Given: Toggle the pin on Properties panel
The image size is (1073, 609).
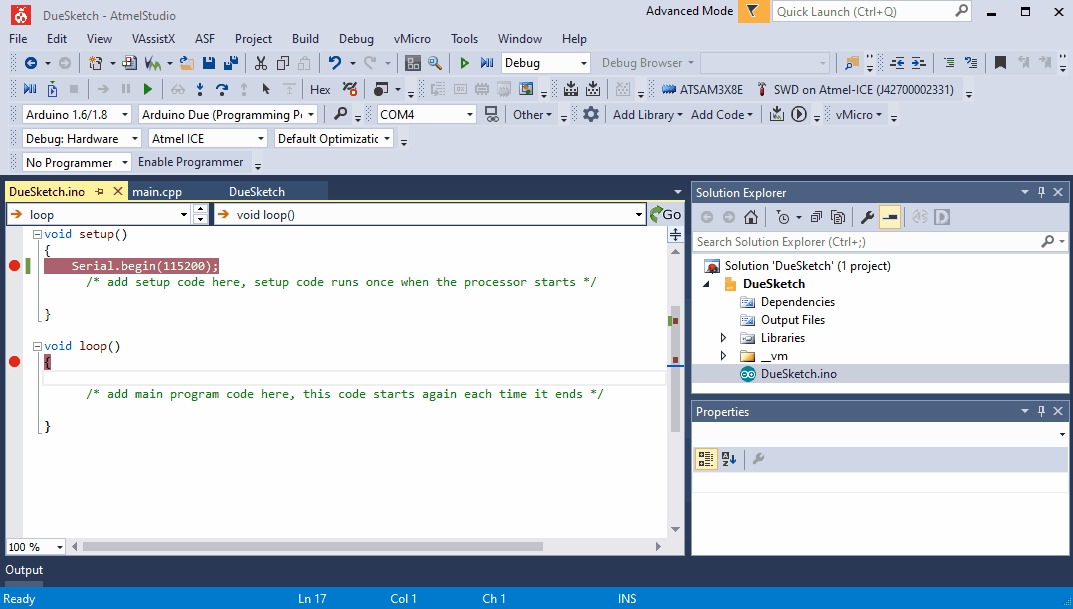Looking at the screenshot, I should (x=1042, y=411).
